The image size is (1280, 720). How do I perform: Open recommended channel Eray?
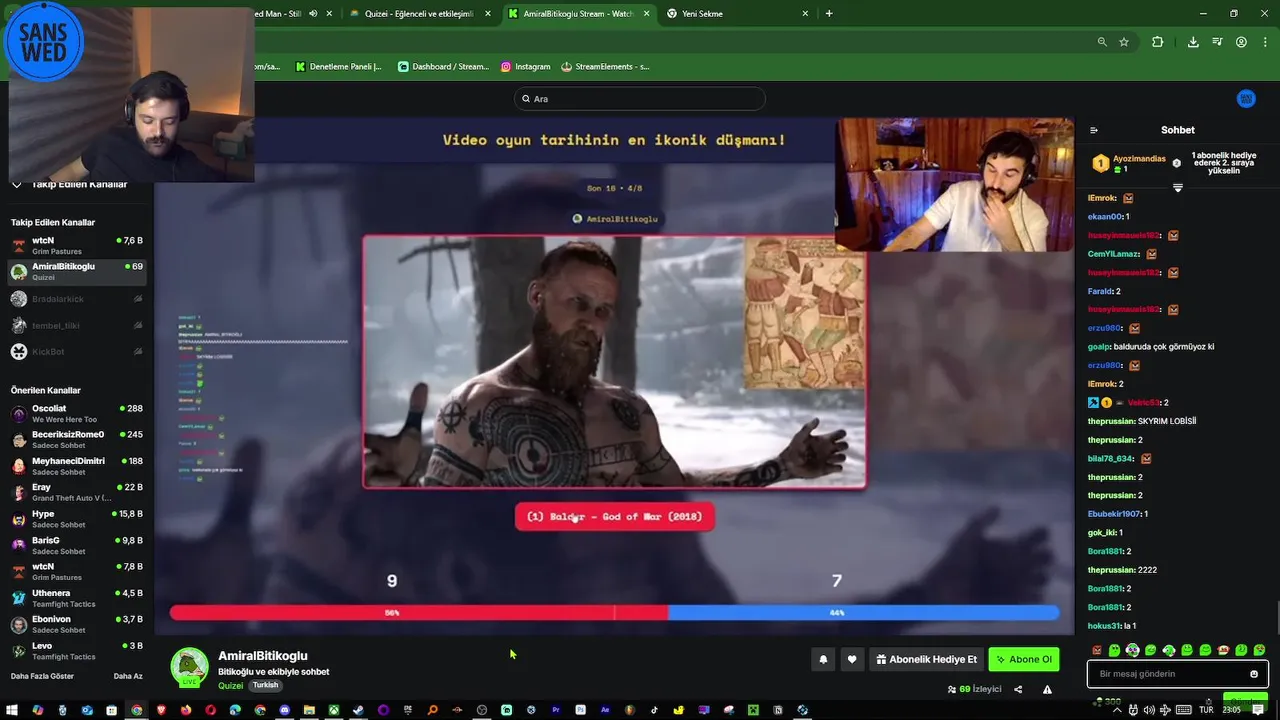[77, 492]
